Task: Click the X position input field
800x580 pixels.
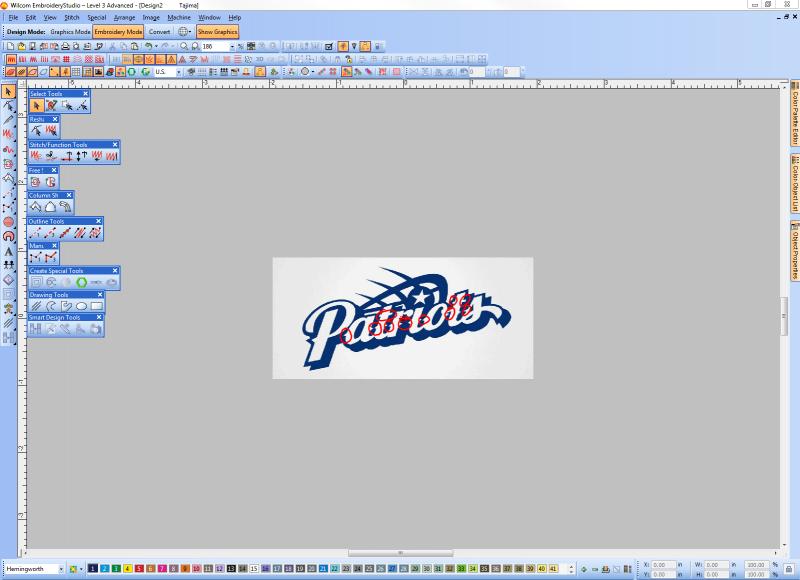Action: (x=663, y=565)
